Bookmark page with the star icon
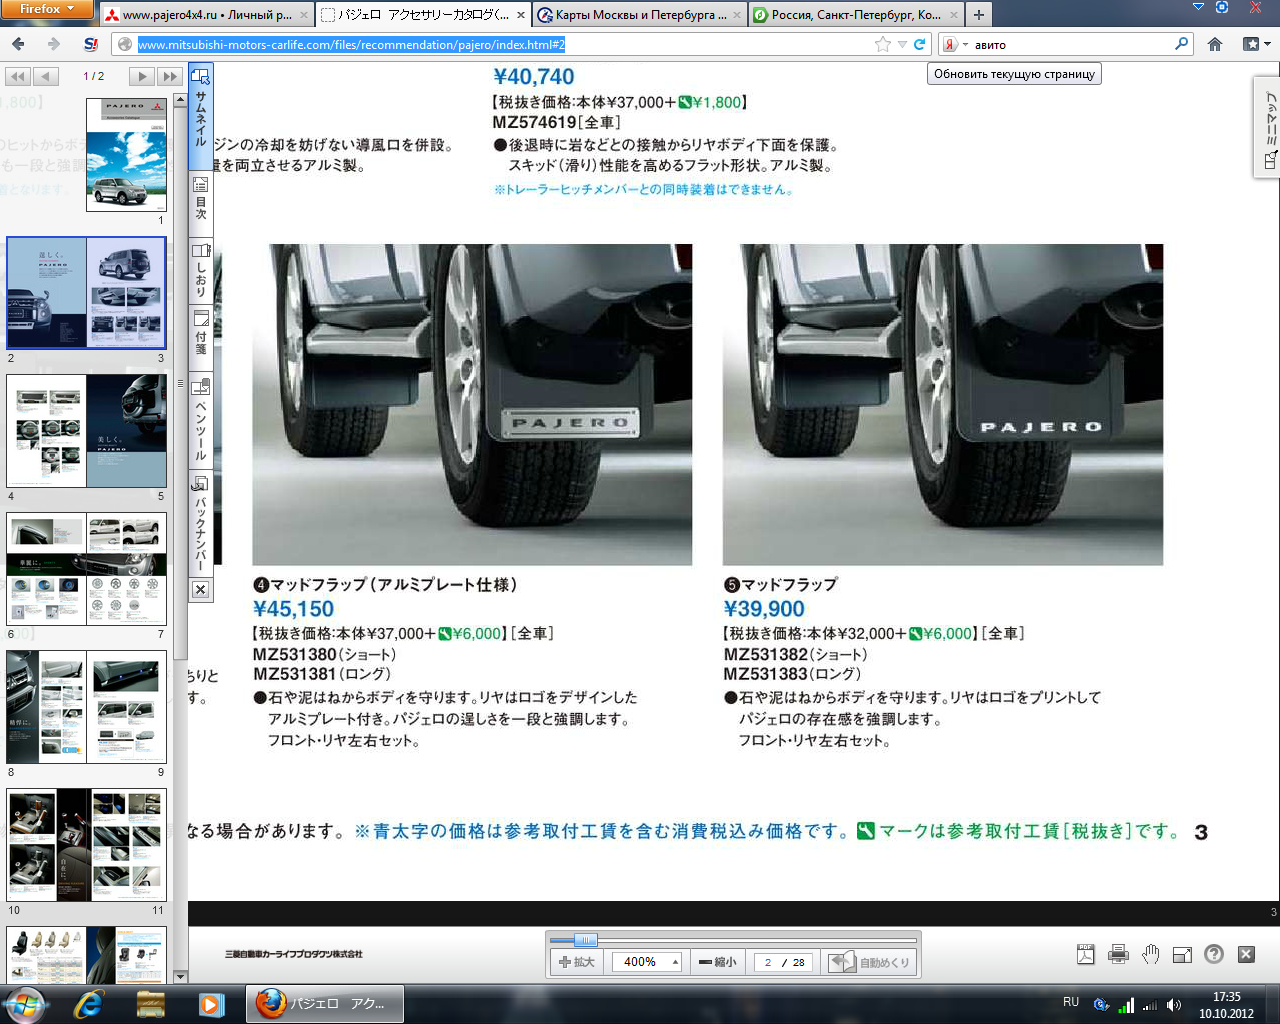1280x1024 pixels. (x=882, y=44)
